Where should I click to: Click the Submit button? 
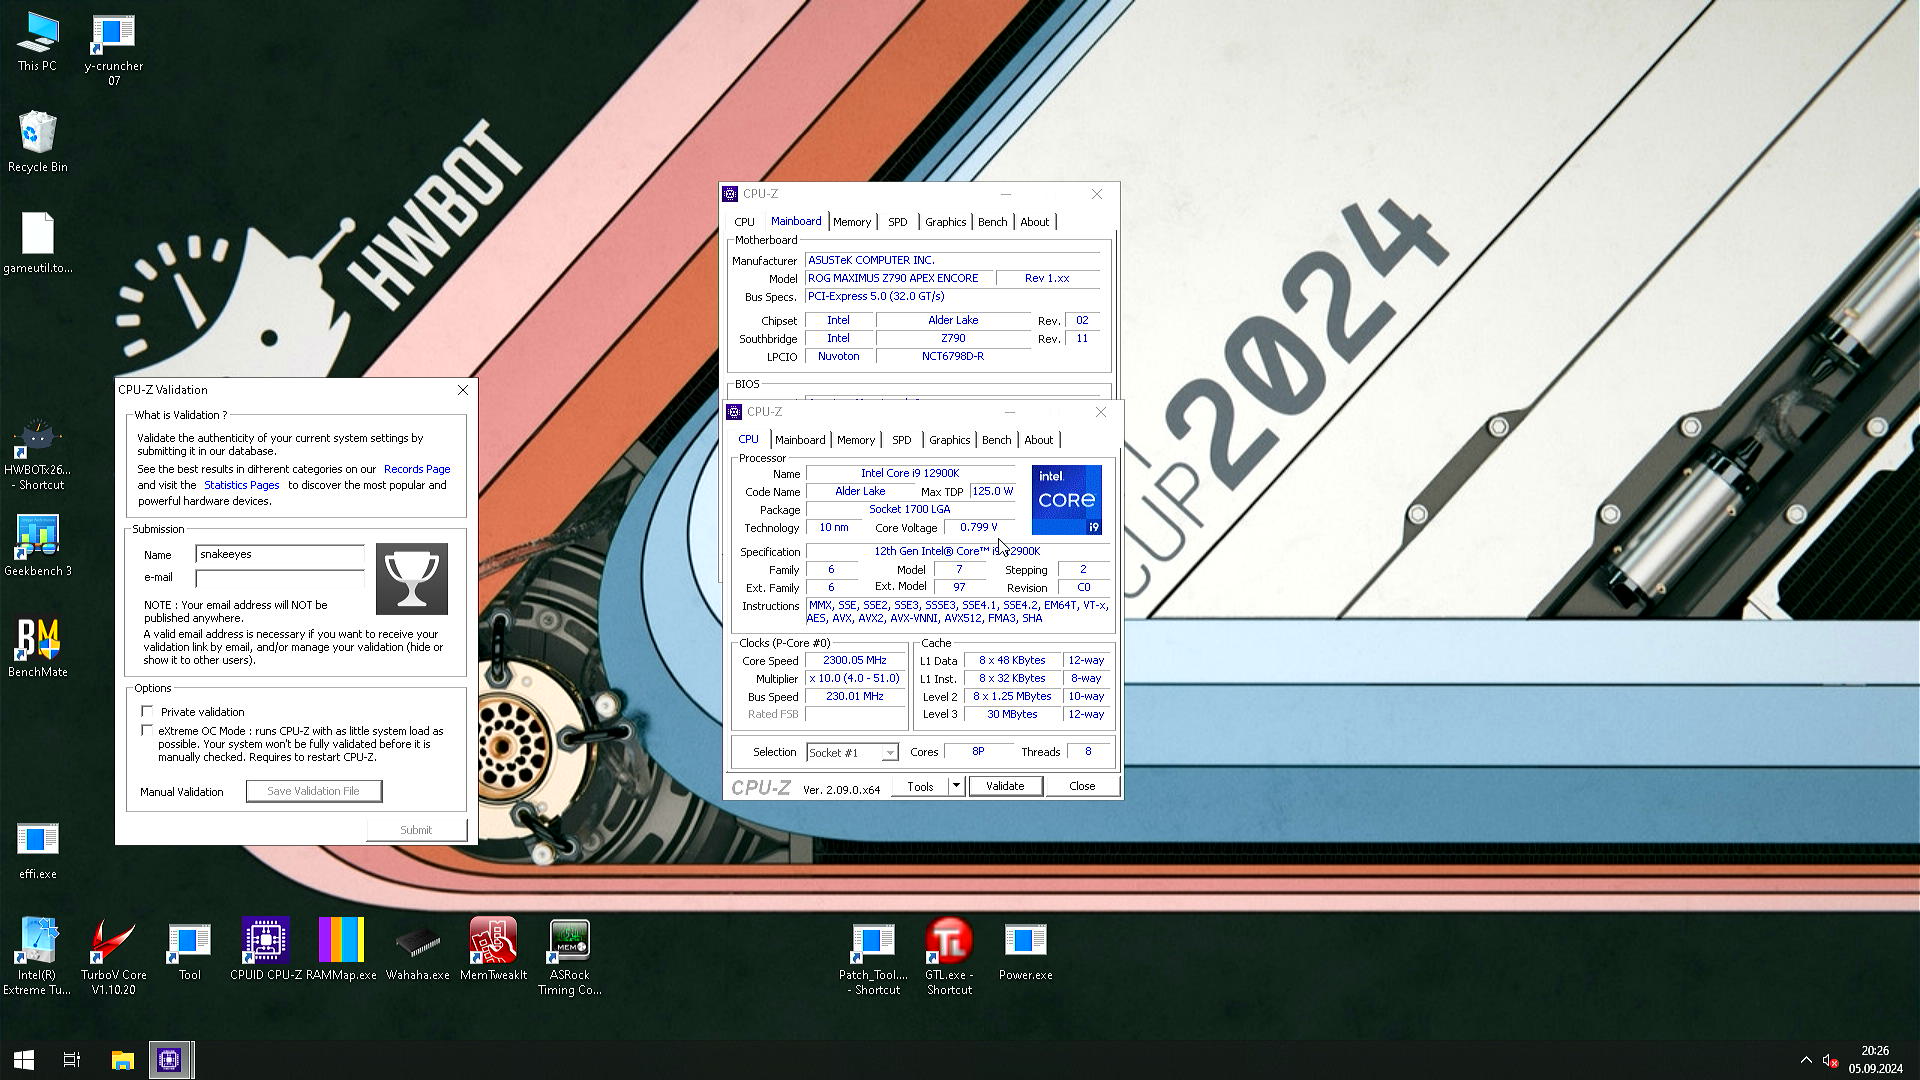(416, 830)
